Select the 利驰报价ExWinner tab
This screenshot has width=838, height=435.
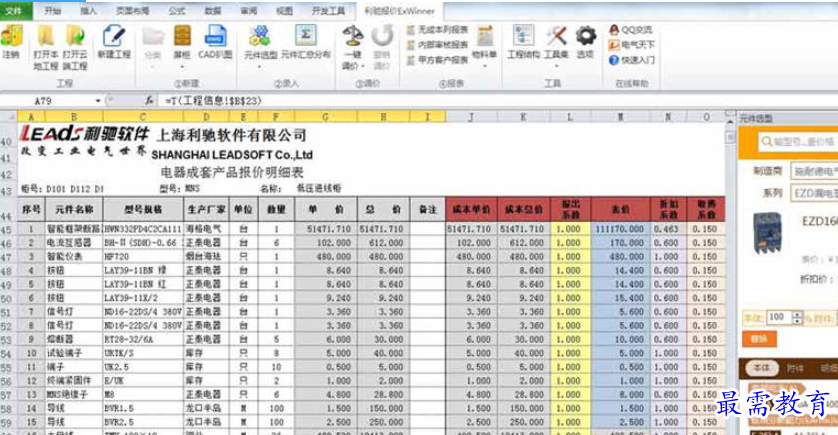(x=400, y=11)
